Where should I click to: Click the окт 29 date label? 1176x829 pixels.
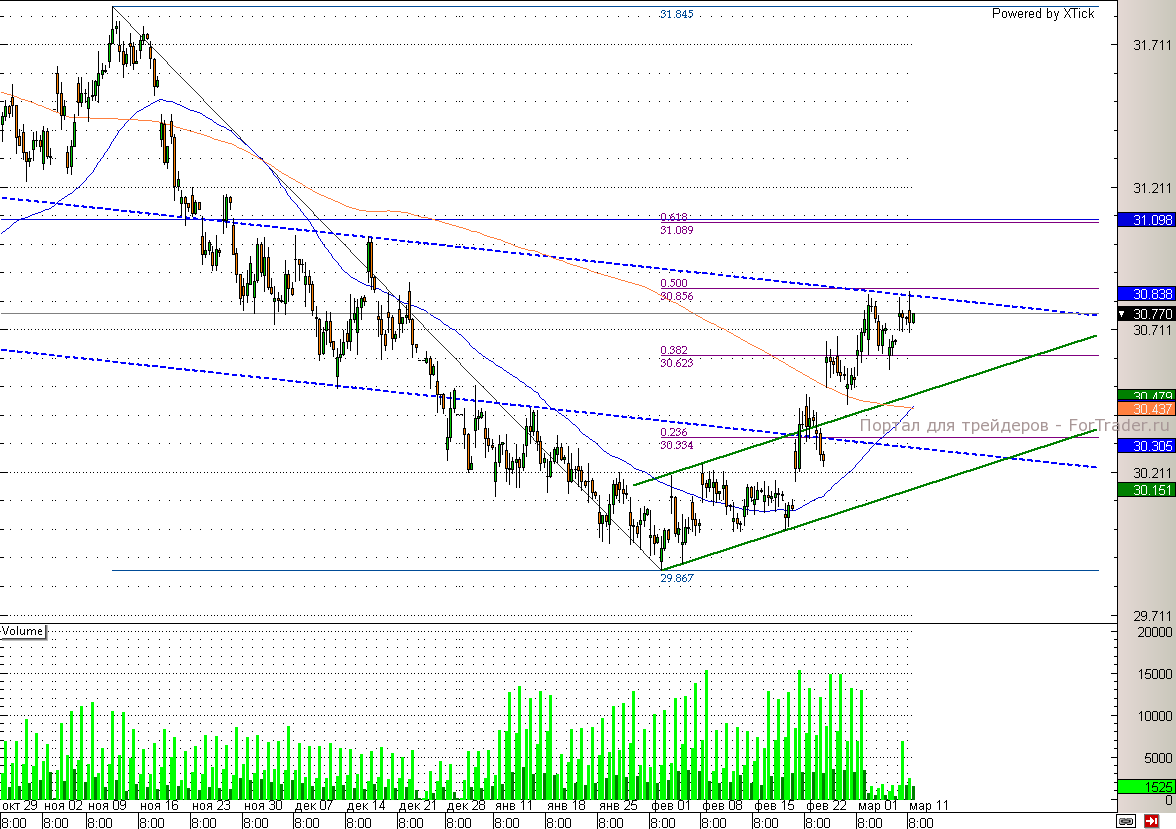click(x=20, y=806)
